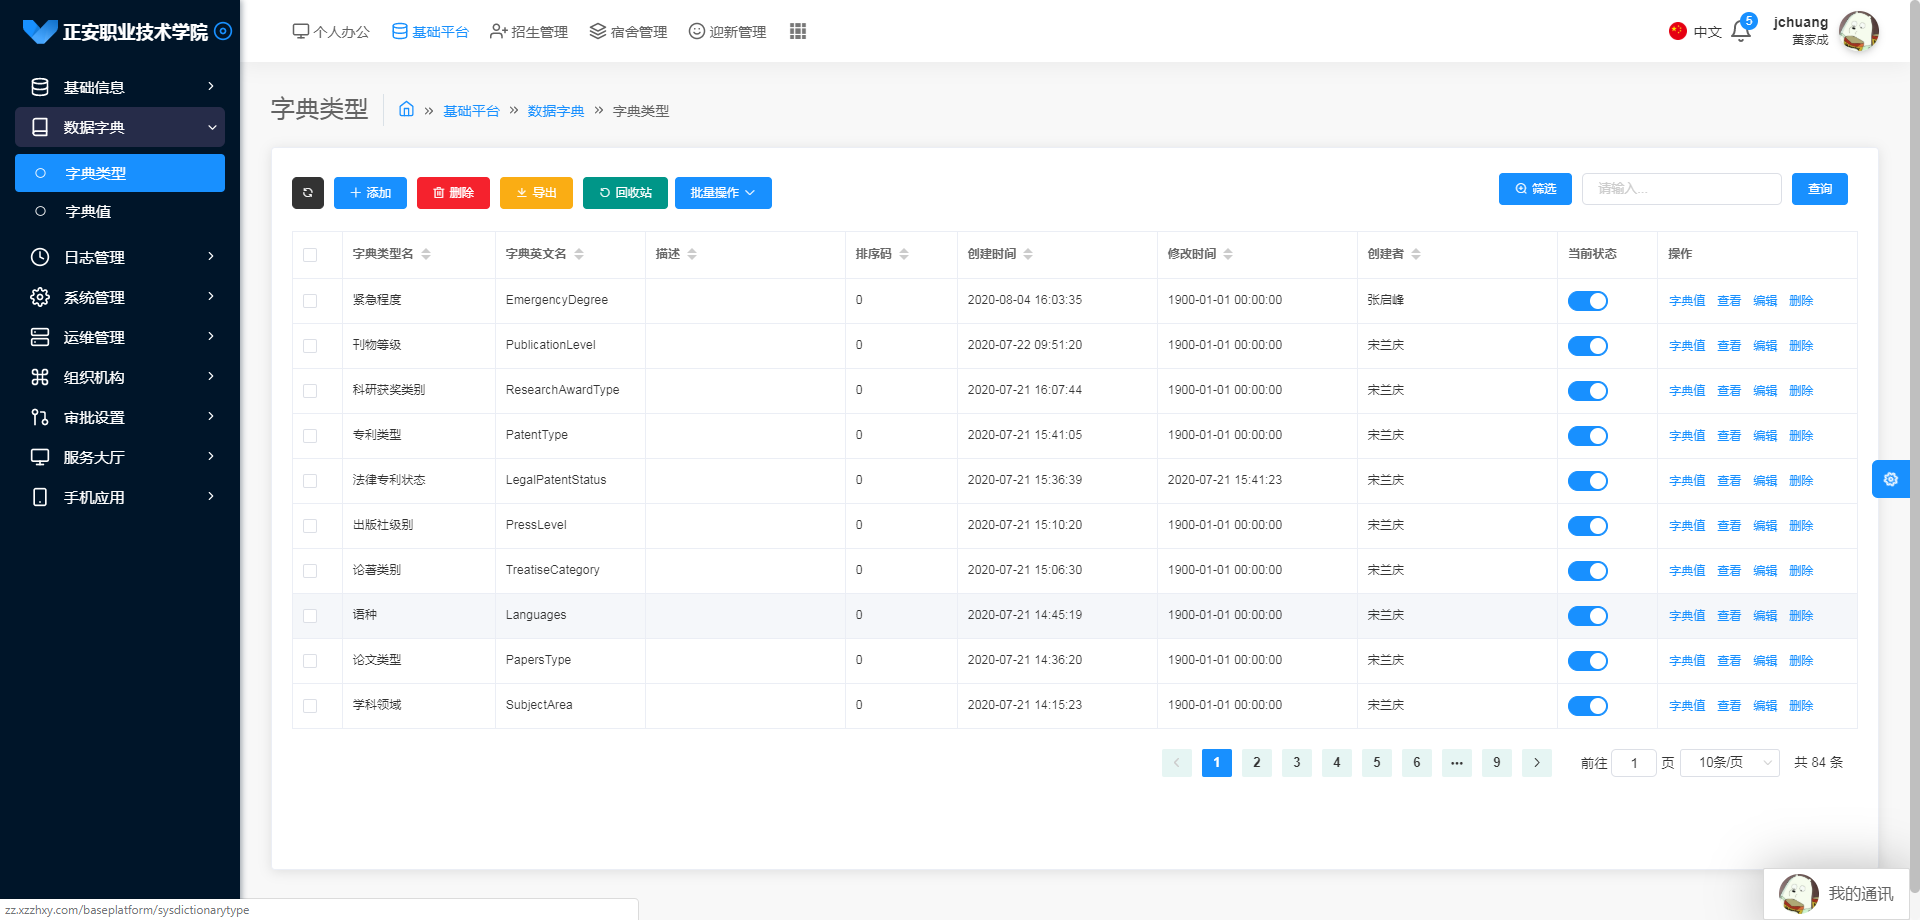
Task: Click the next page arrow in pagination
Action: click(x=1537, y=763)
